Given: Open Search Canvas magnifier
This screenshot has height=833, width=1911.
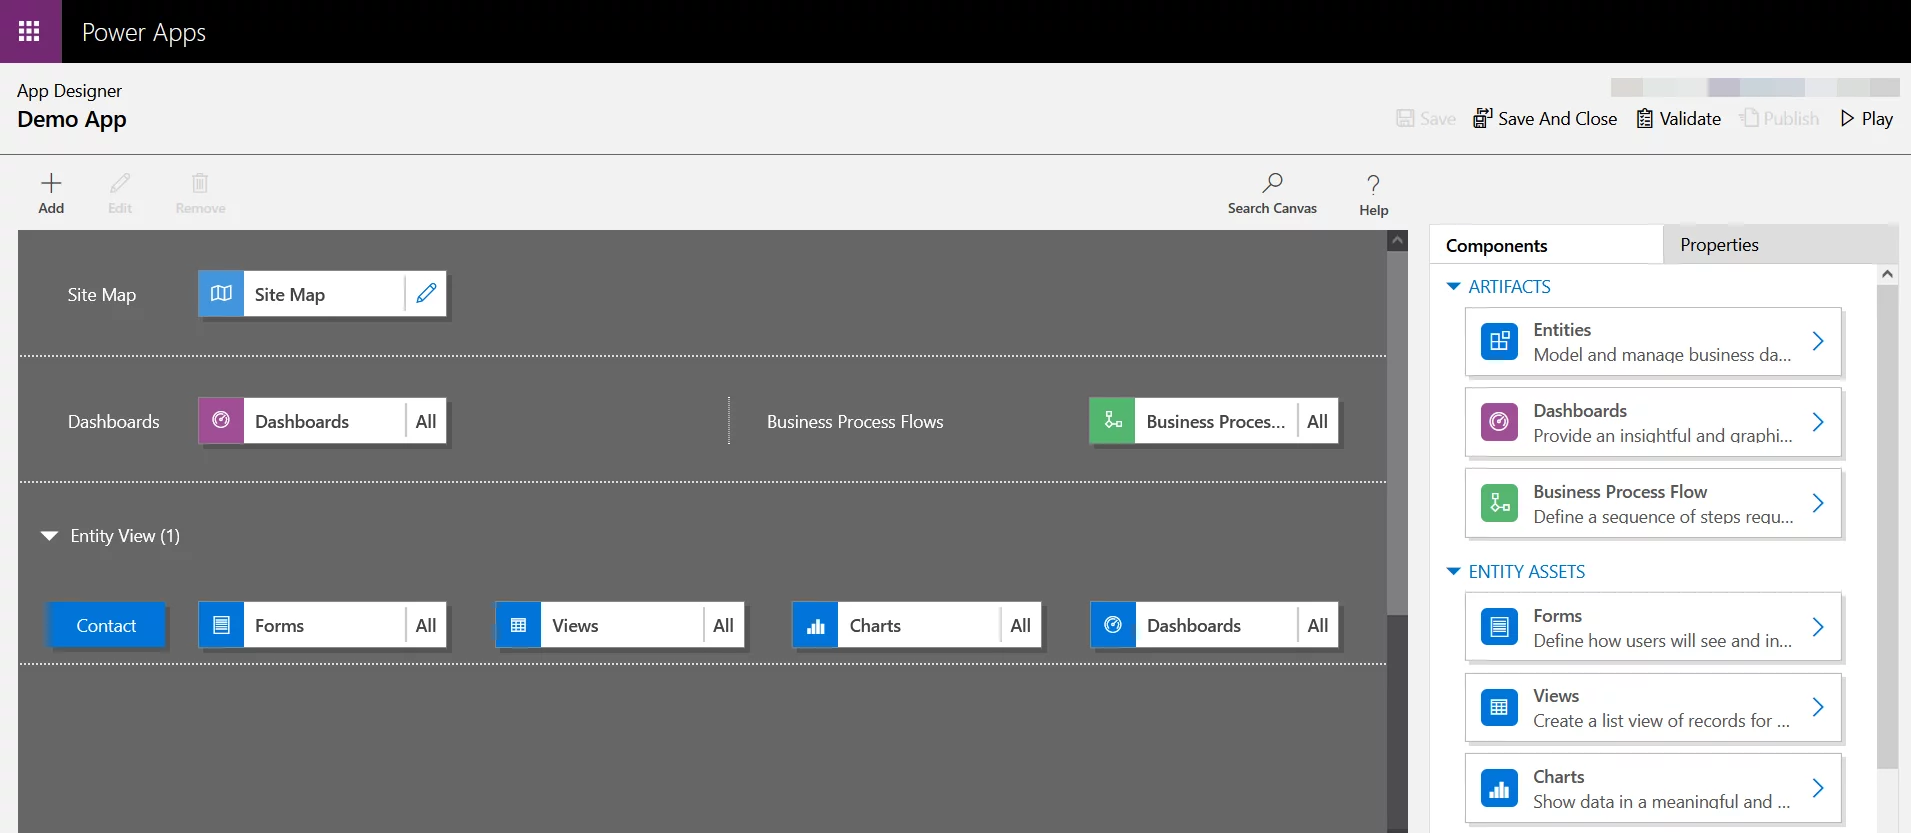Looking at the screenshot, I should coord(1272,183).
